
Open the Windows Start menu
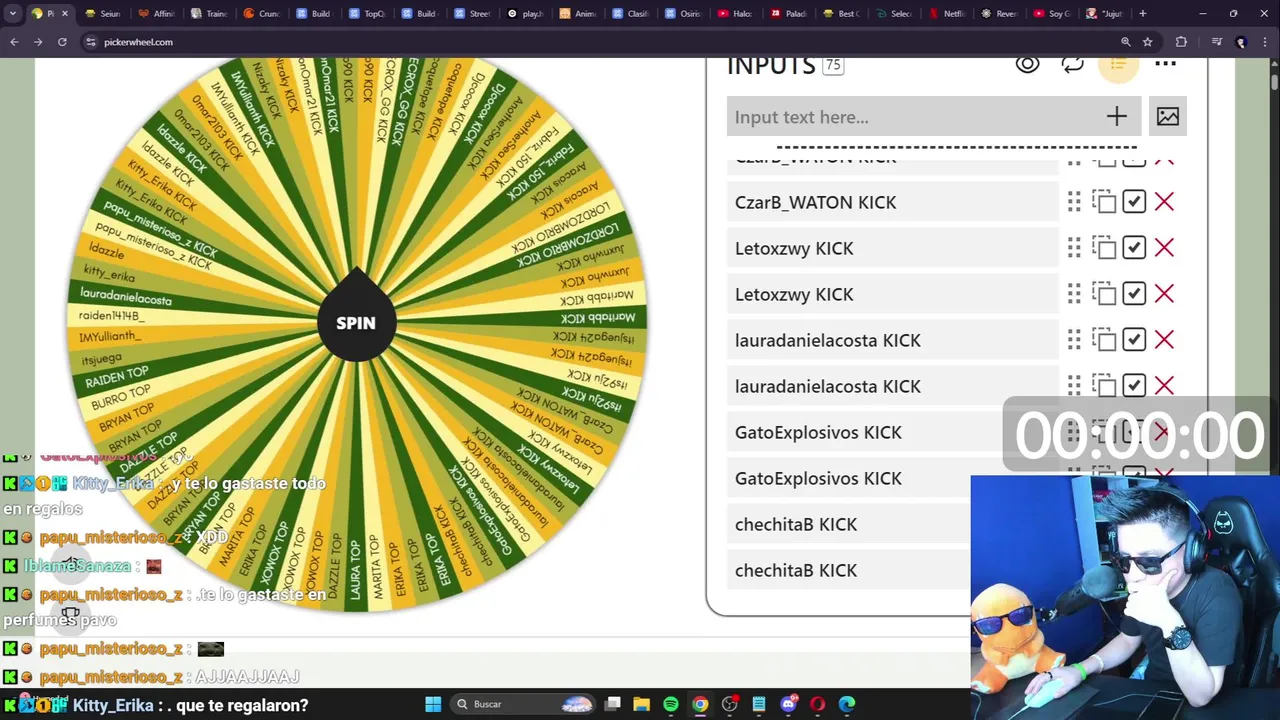pyautogui.click(x=433, y=704)
